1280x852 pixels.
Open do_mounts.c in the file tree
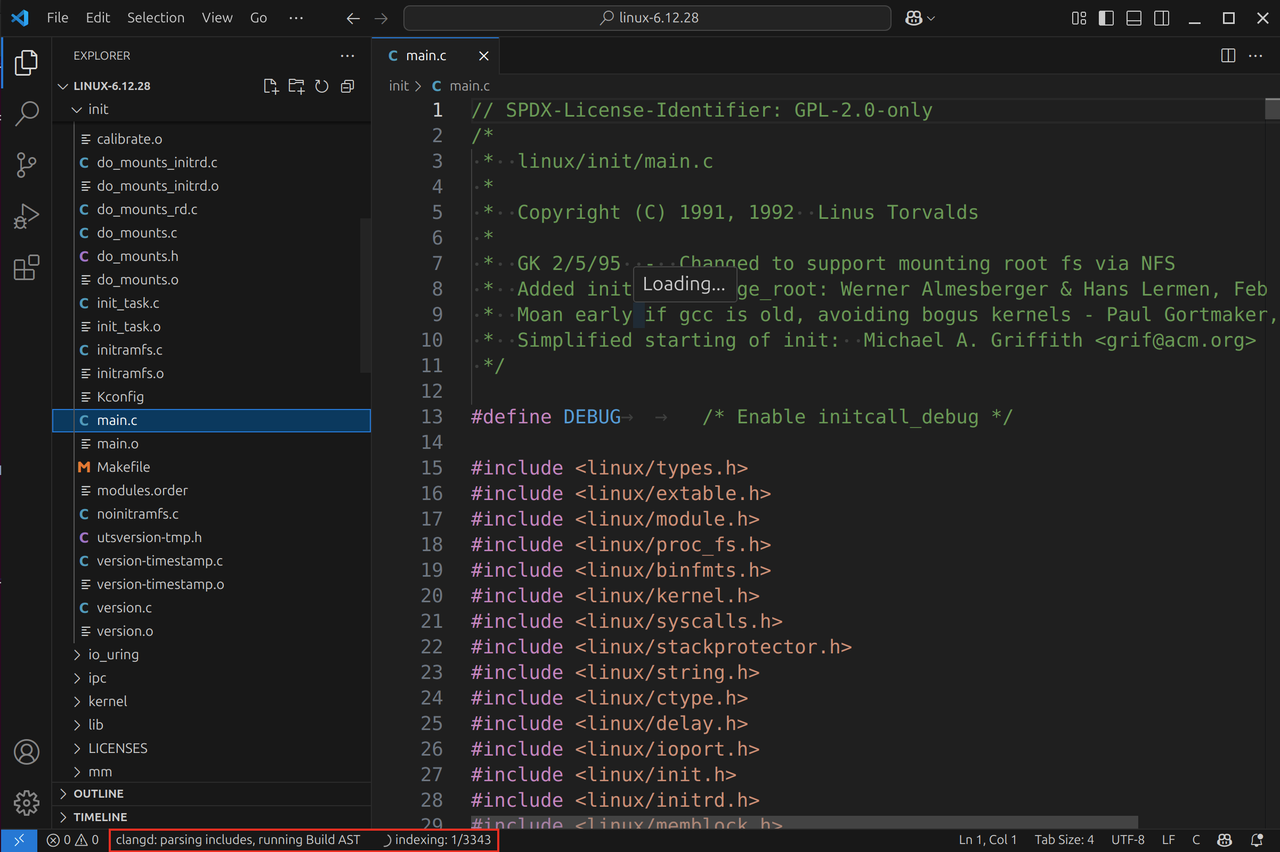point(211,233)
